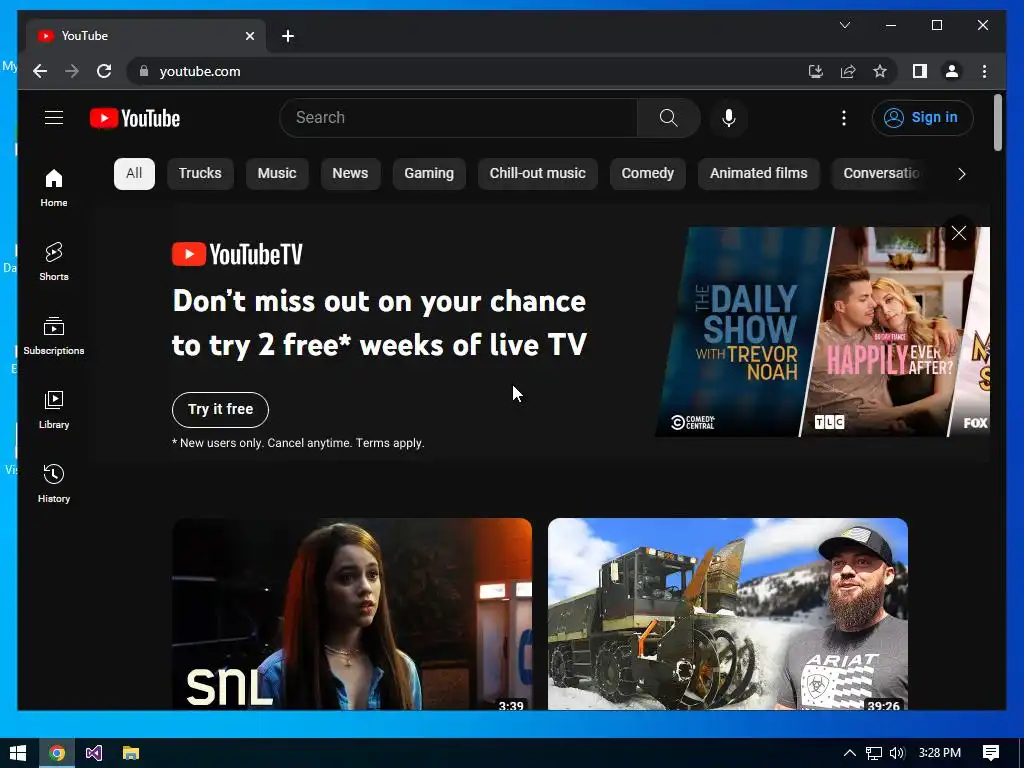Click the network tray icon
Viewport: 1024px width, 768px height.
873,753
